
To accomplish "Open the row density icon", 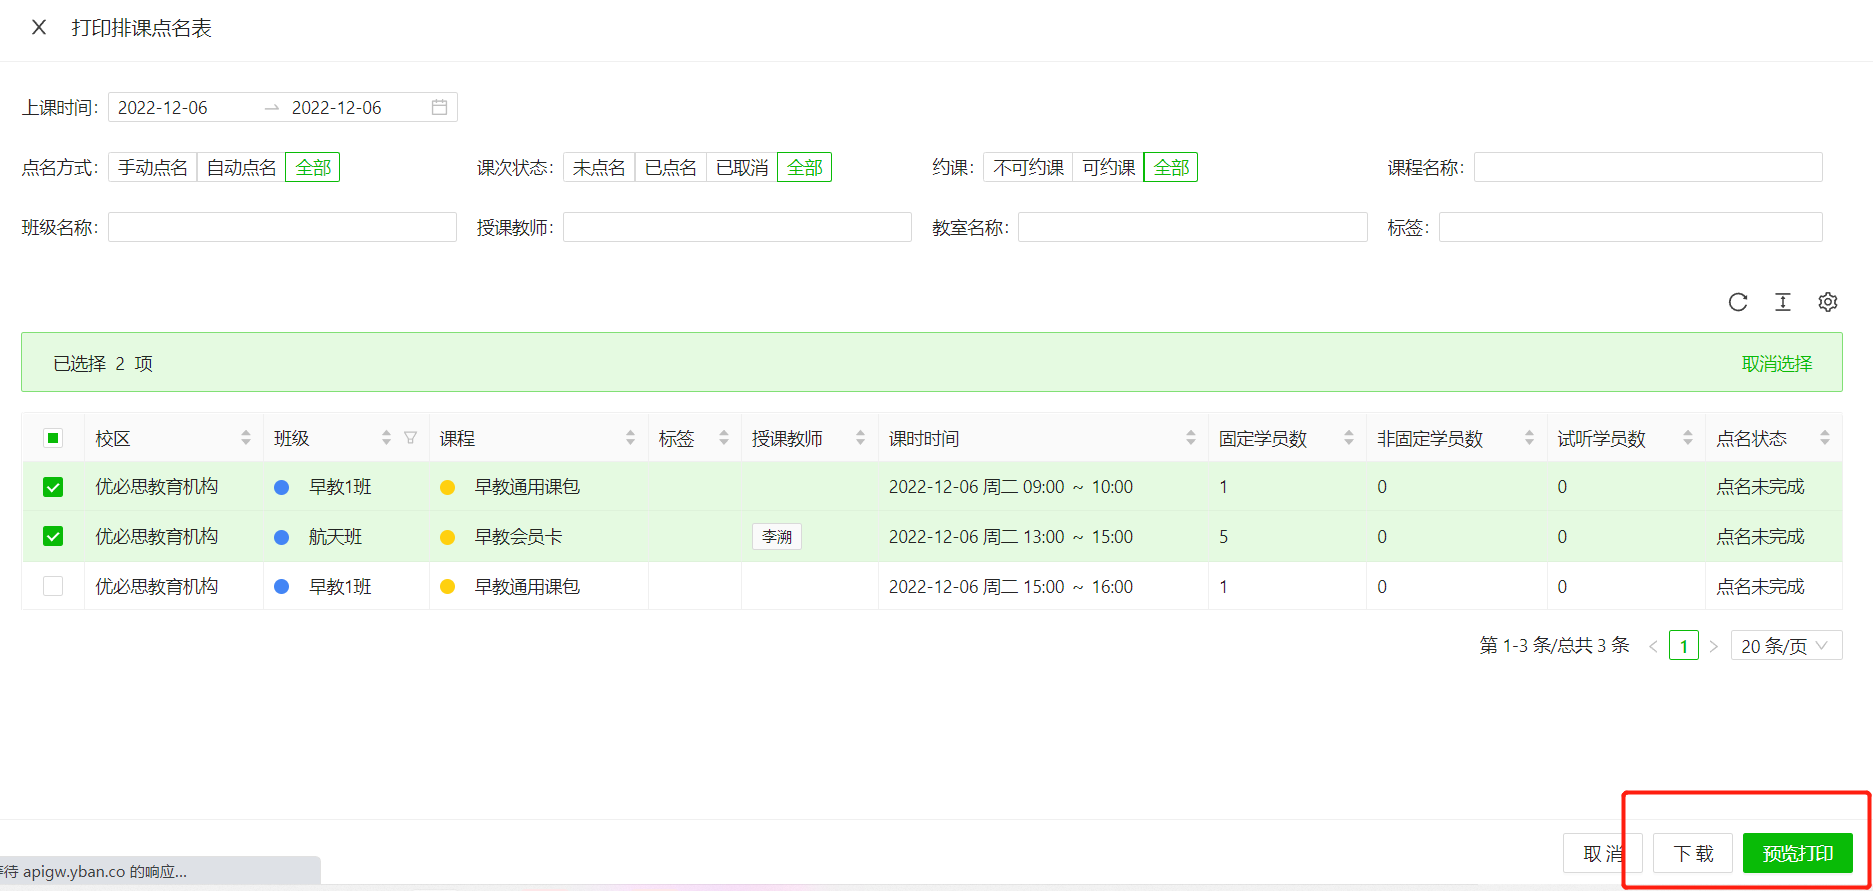I will (x=1783, y=302).
